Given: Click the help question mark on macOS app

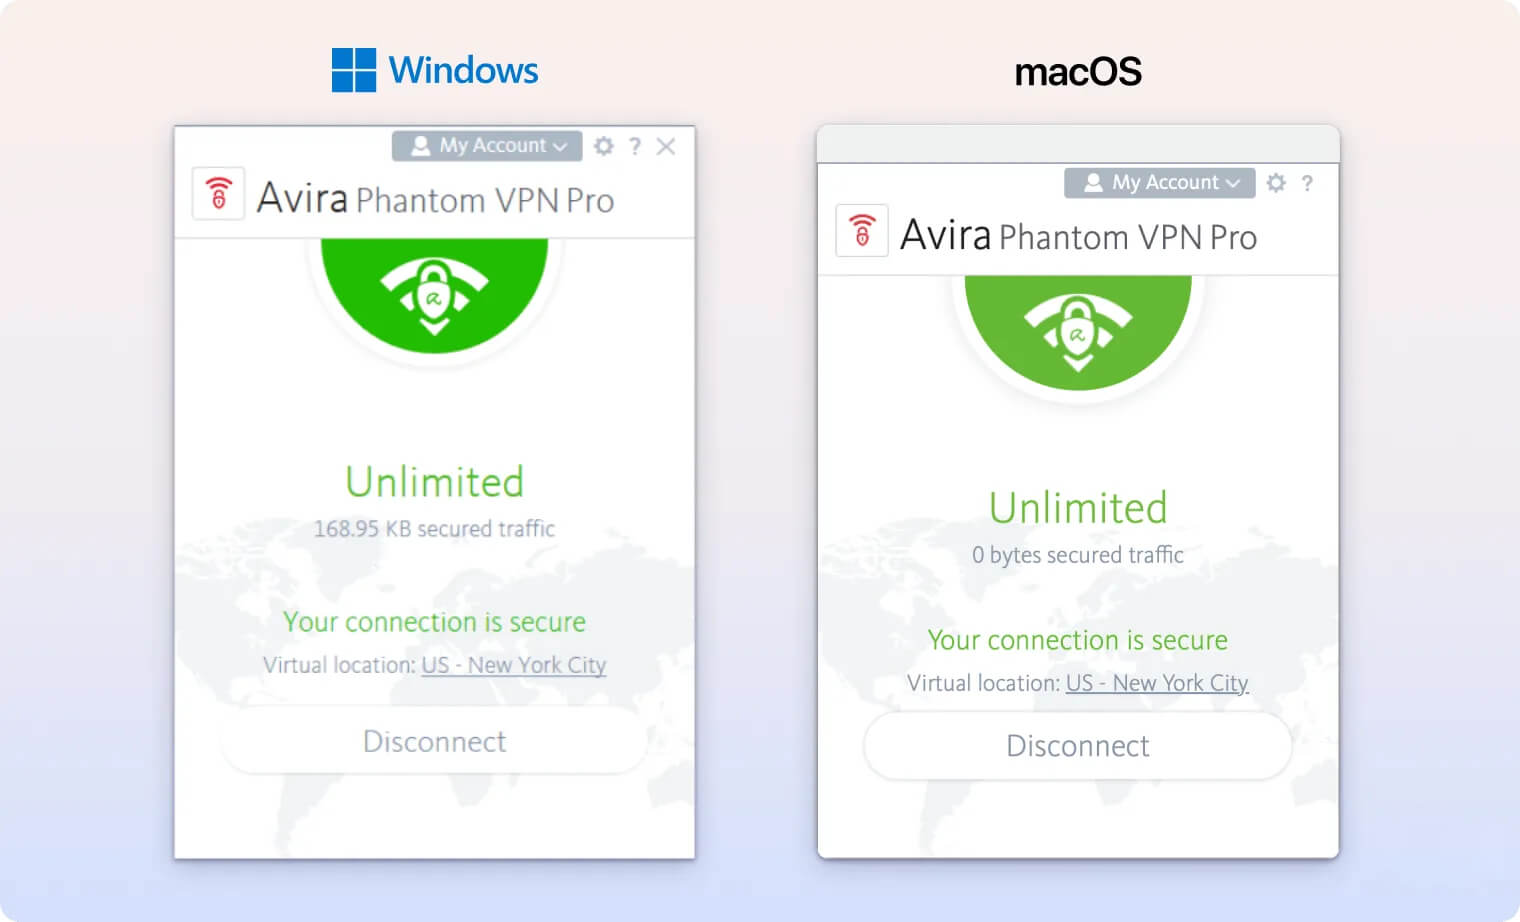Looking at the screenshot, I should point(1308,183).
